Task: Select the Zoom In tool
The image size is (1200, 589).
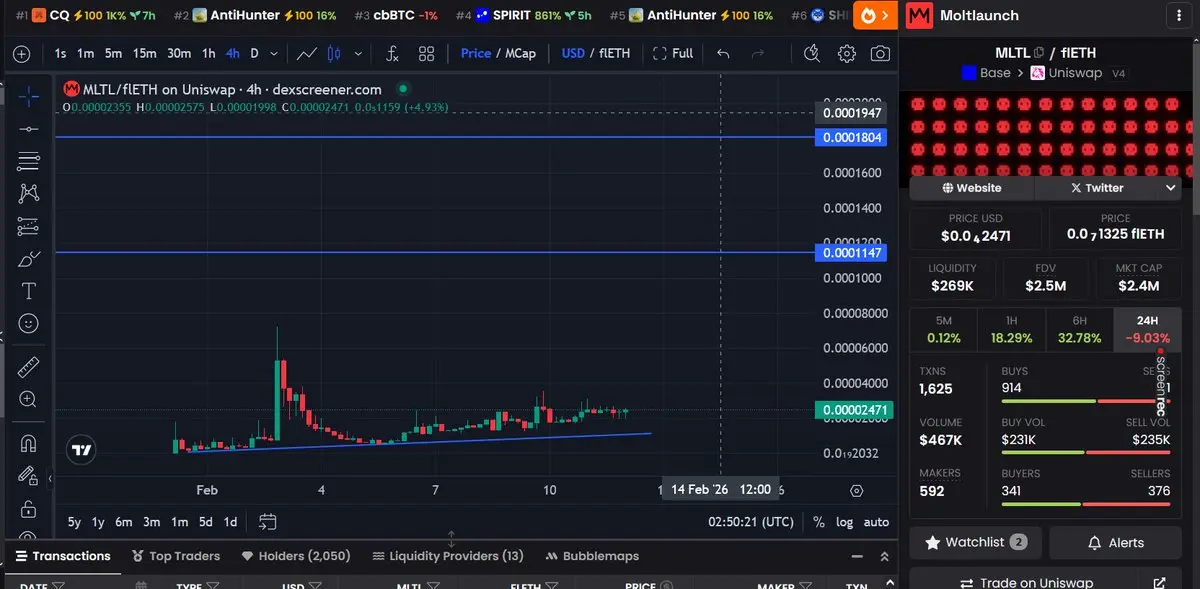Action: [x=28, y=399]
